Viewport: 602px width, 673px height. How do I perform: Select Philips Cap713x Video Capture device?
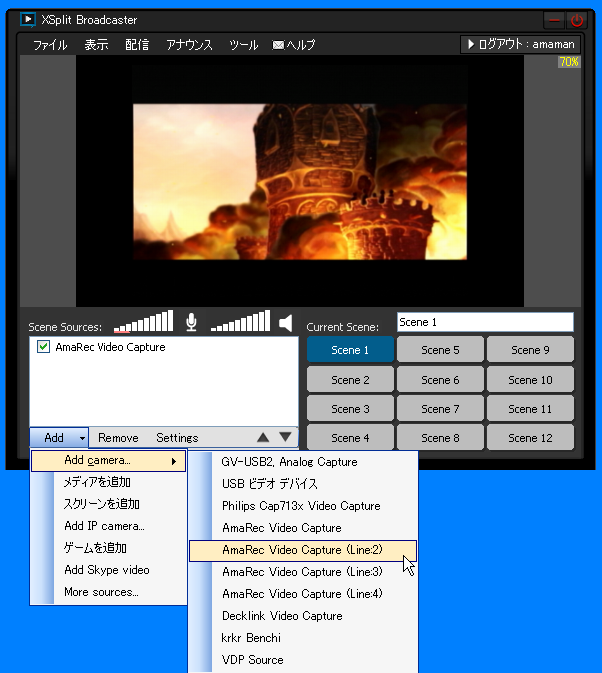coord(303,506)
